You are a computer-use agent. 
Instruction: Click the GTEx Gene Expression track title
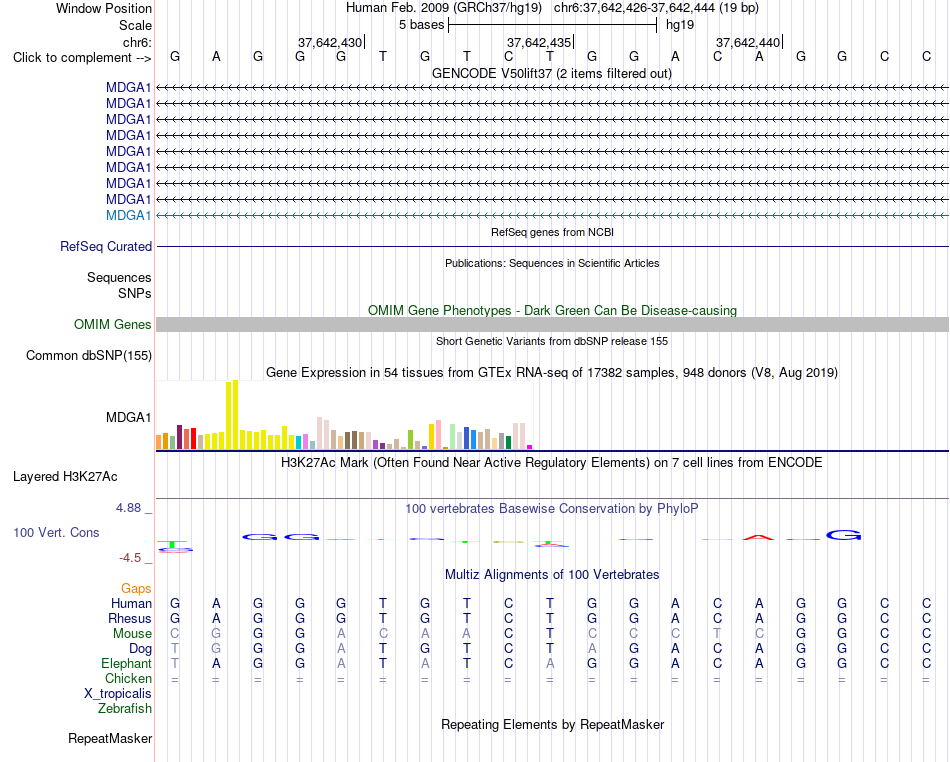552,373
